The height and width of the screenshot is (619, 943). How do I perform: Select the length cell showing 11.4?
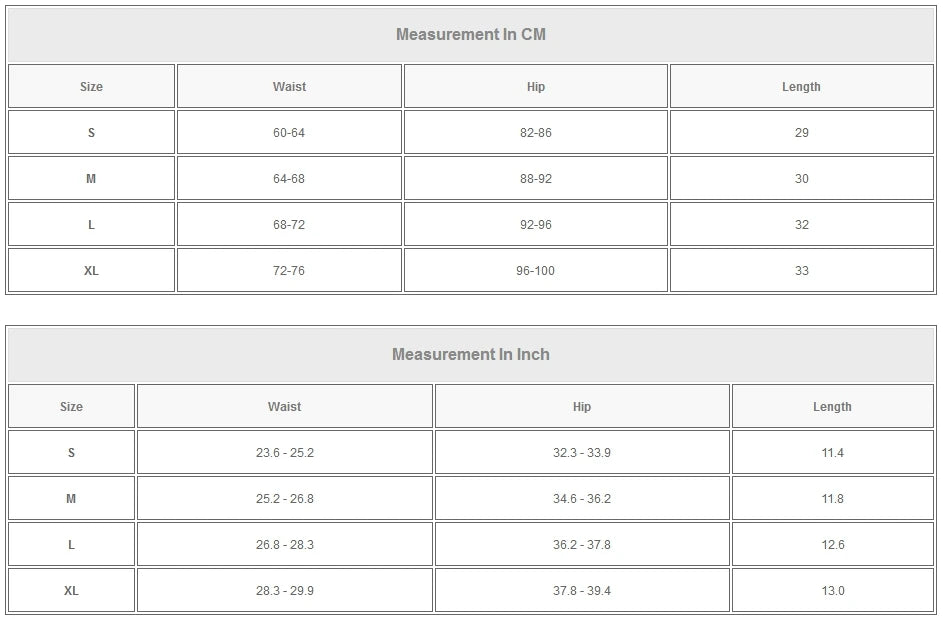click(x=832, y=453)
